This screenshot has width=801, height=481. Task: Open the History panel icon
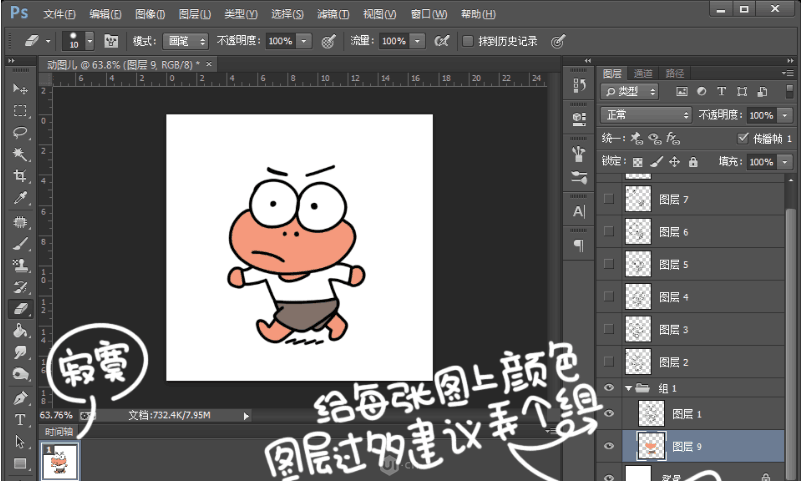[579, 86]
